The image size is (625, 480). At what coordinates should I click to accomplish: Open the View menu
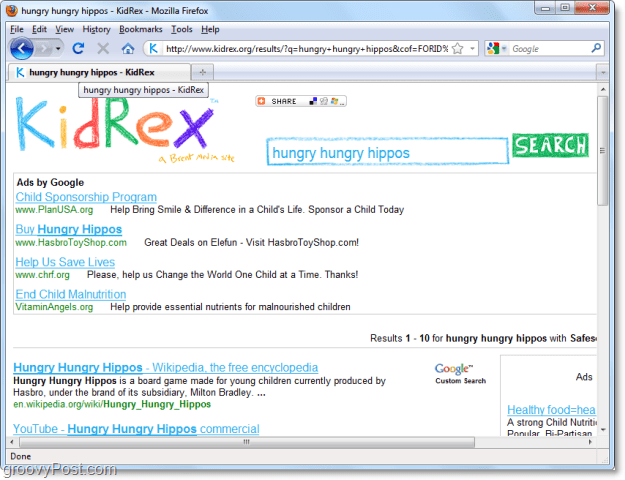tap(65, 30)
